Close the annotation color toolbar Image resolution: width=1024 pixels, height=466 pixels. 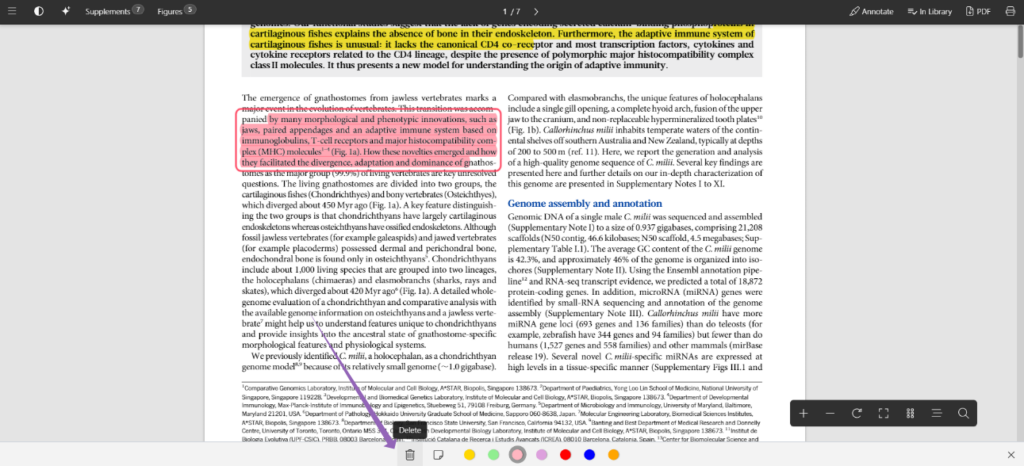[1010, 455]
